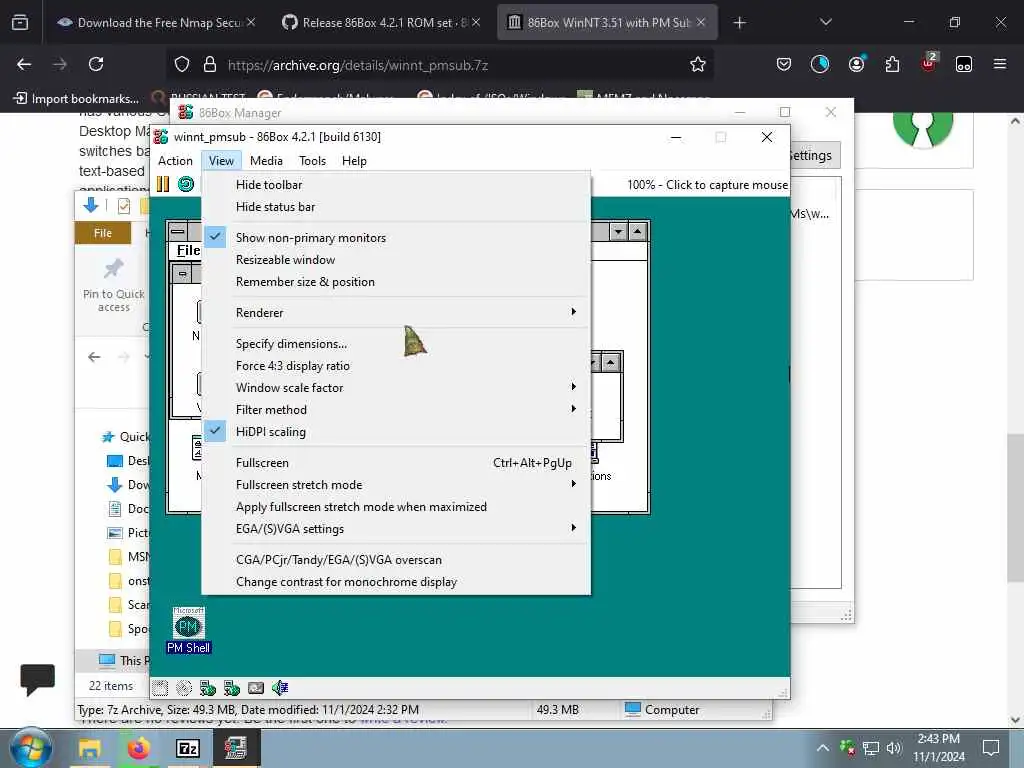Toggle Force 4:3 display ratio
The height and width of the screenshot is (768, 1024).
tap(396, 366)
